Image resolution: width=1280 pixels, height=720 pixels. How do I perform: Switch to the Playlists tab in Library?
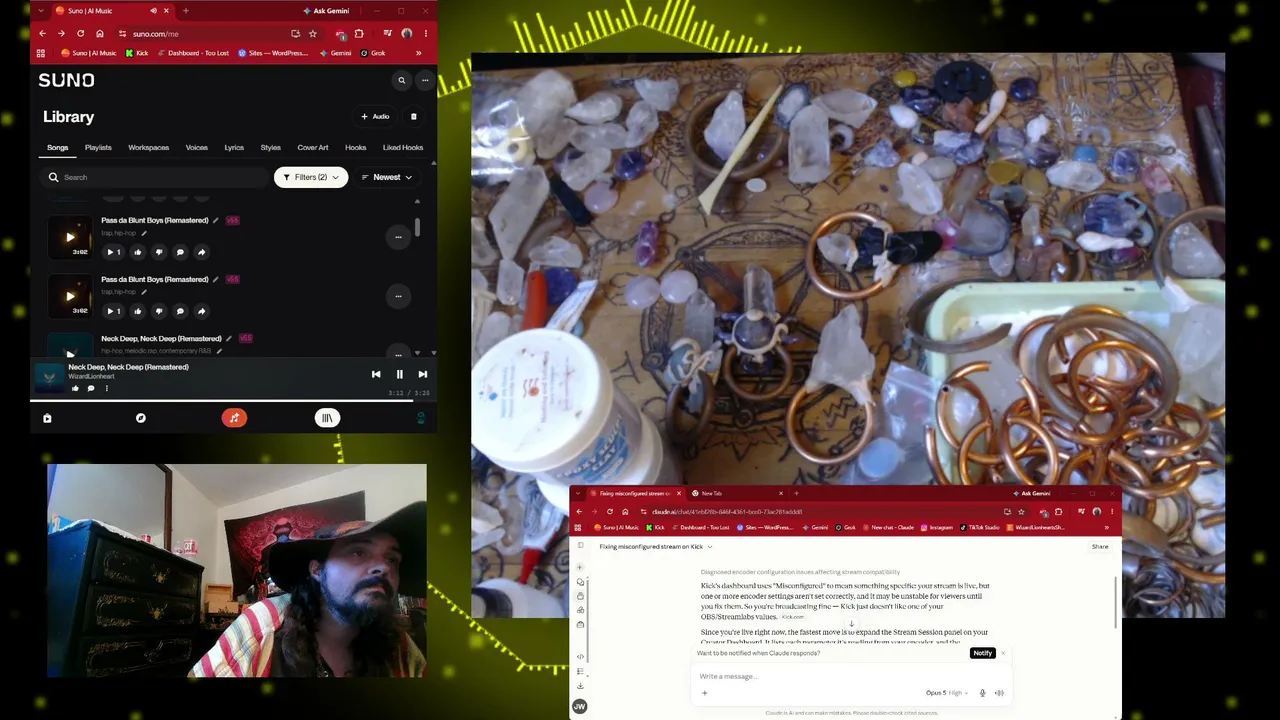point(98,148)
